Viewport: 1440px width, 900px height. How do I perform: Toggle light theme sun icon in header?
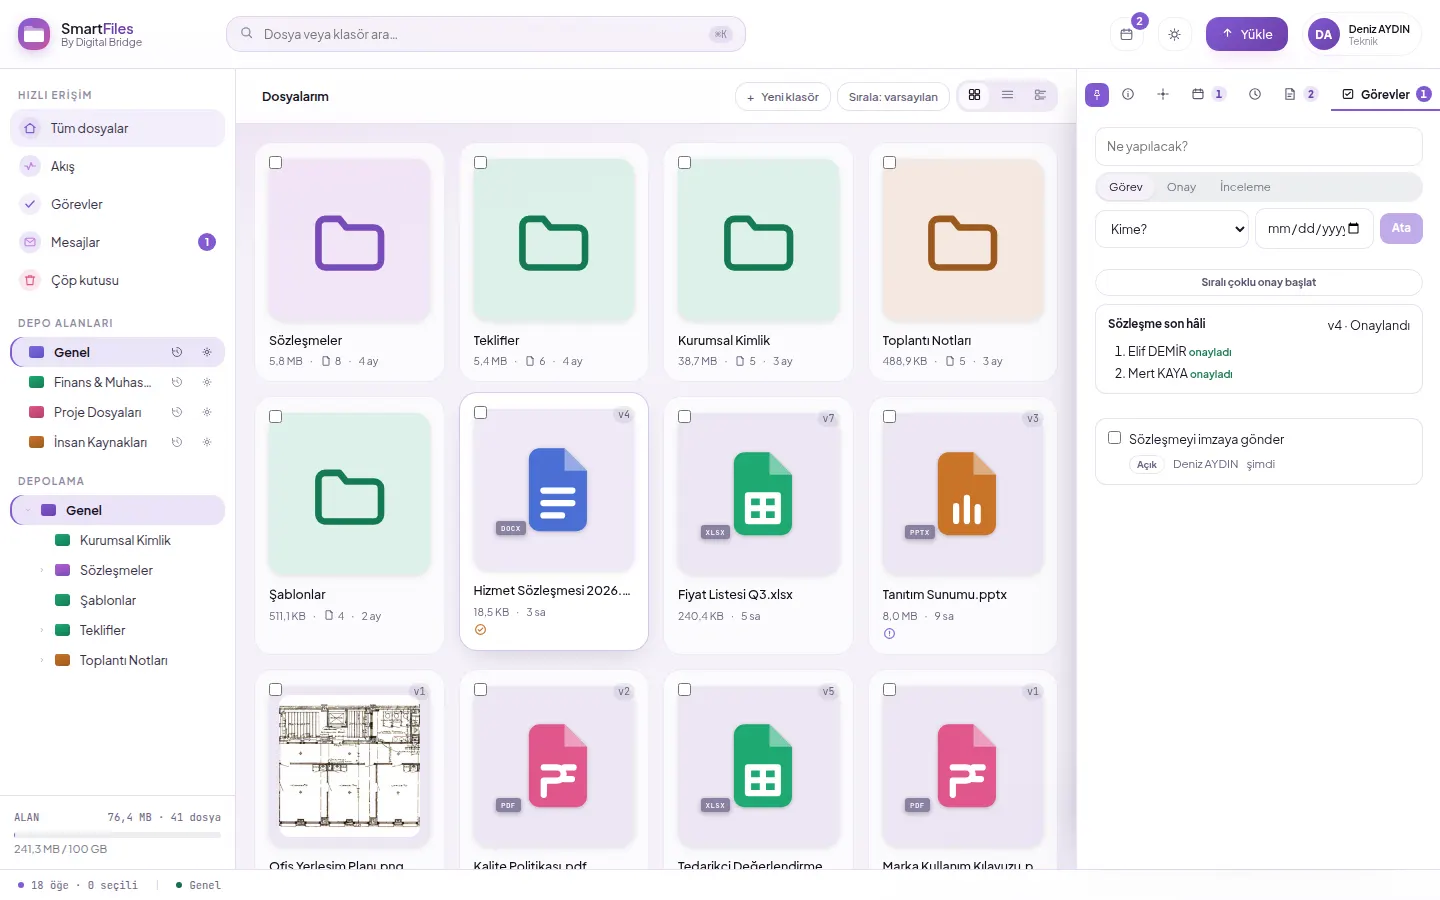(1174, 34)
